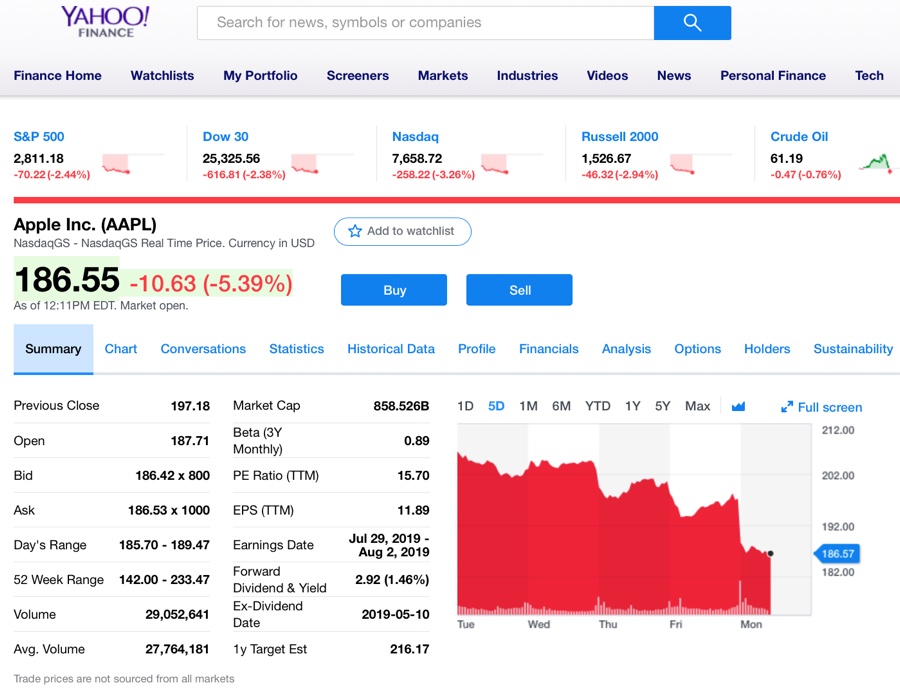Screen dimensions: 900x689
Task: Open My Portfolio in the navigation bar
Action: 261,76
